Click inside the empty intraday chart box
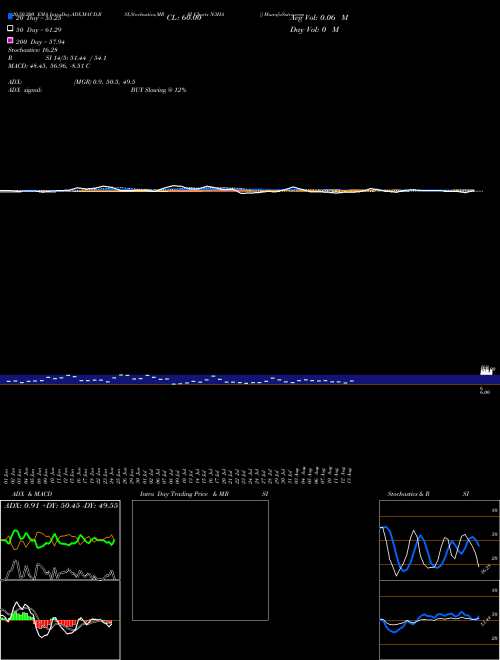The width and height of the screenshot is (500, 660). tap(200, 560)
